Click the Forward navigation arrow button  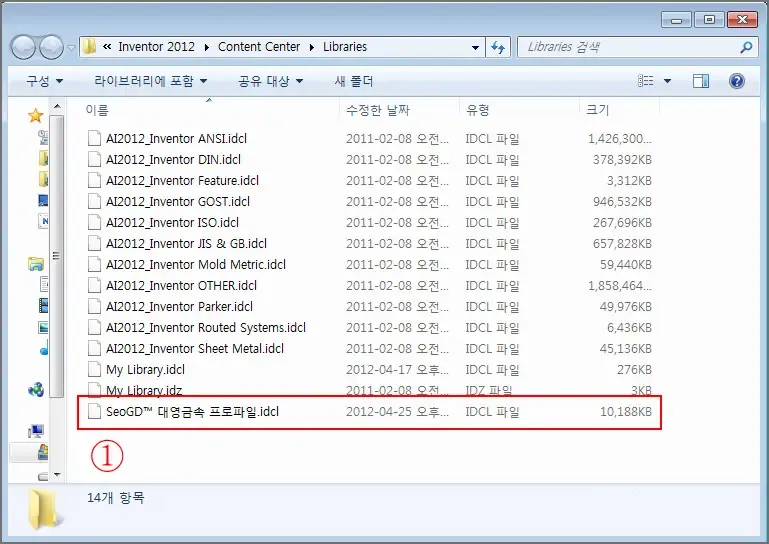[x=51, y=48]
